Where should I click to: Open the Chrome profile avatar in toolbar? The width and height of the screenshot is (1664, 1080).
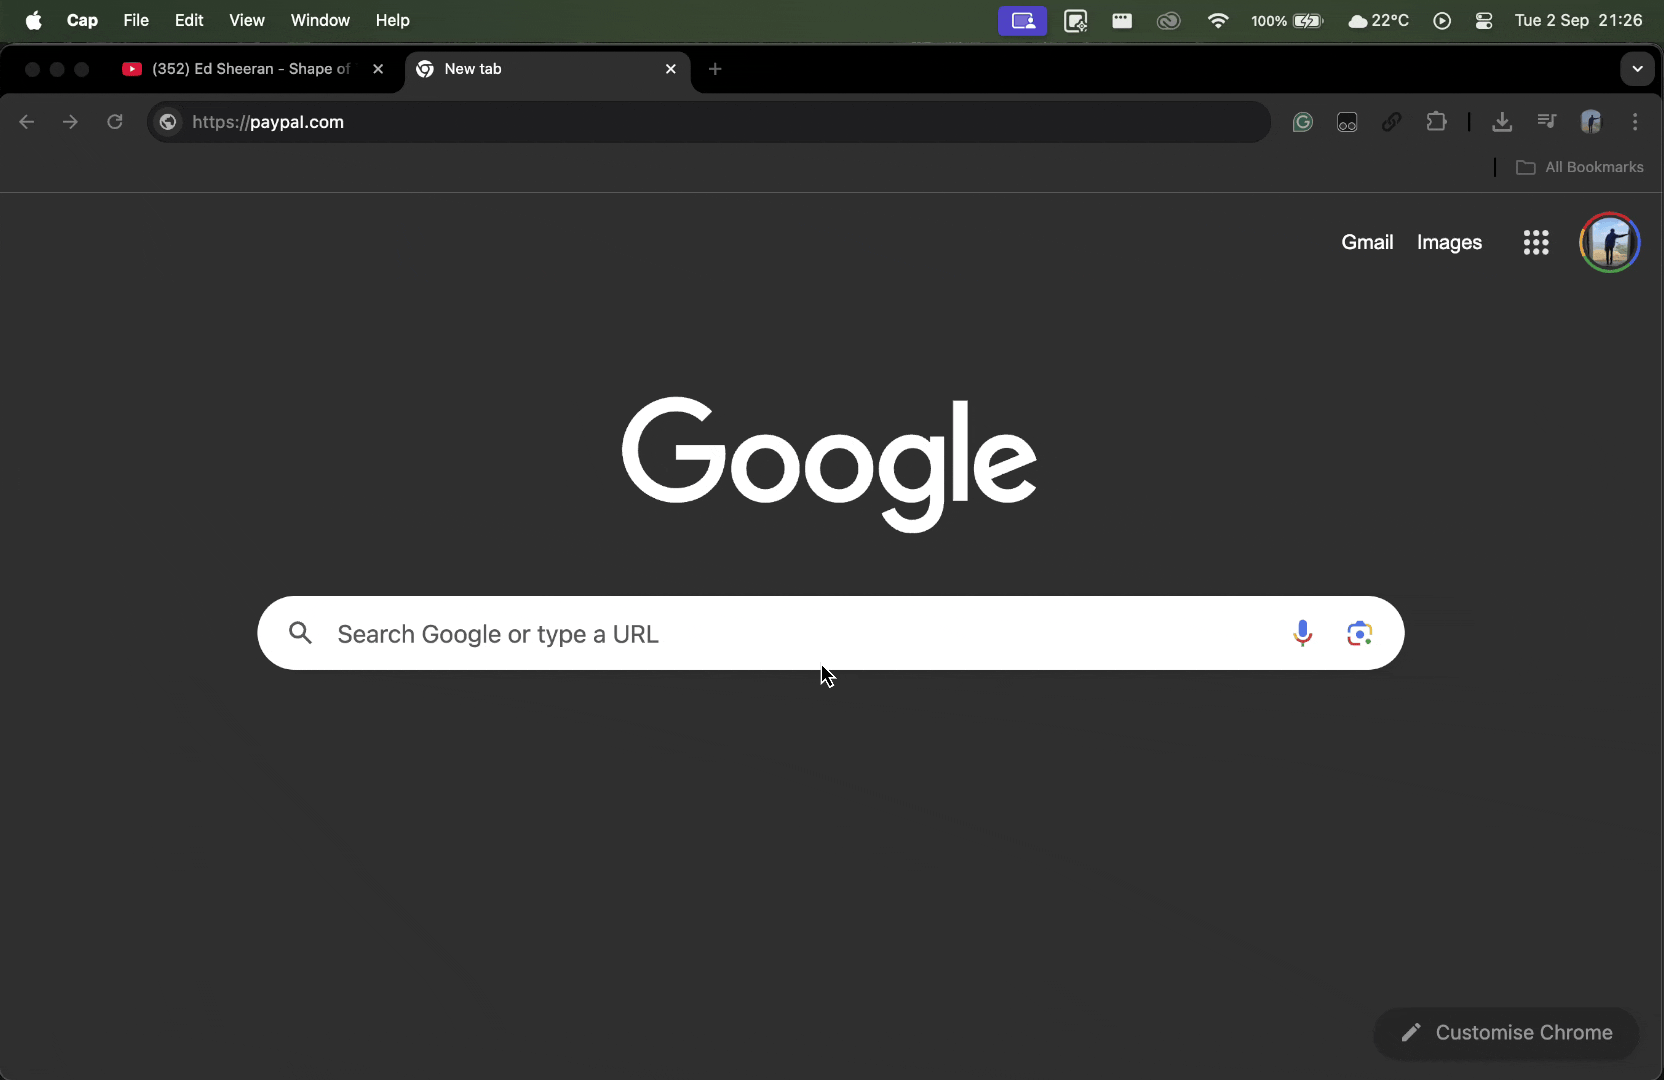(x=1591, y=122)
